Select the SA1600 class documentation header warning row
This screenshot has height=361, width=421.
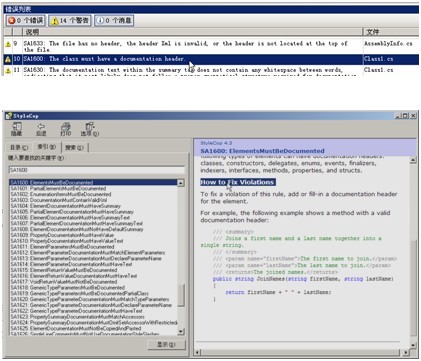coord(211,59)
